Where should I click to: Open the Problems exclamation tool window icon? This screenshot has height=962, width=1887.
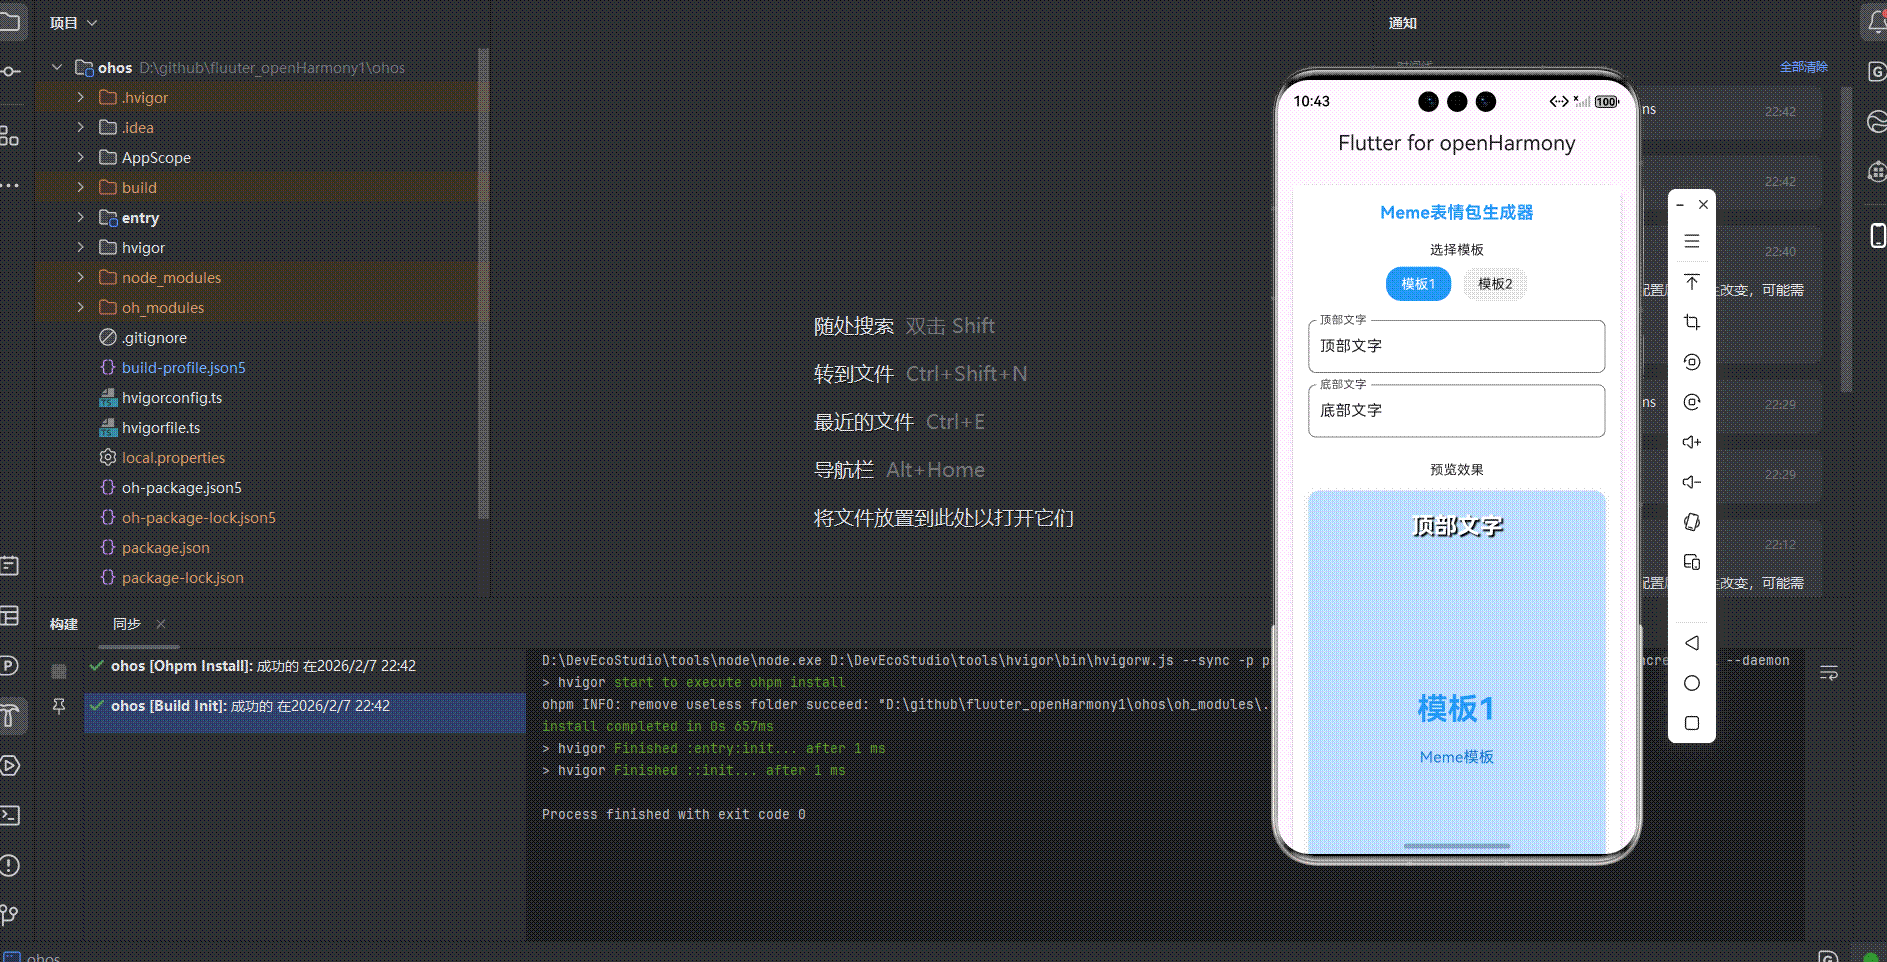10,865
